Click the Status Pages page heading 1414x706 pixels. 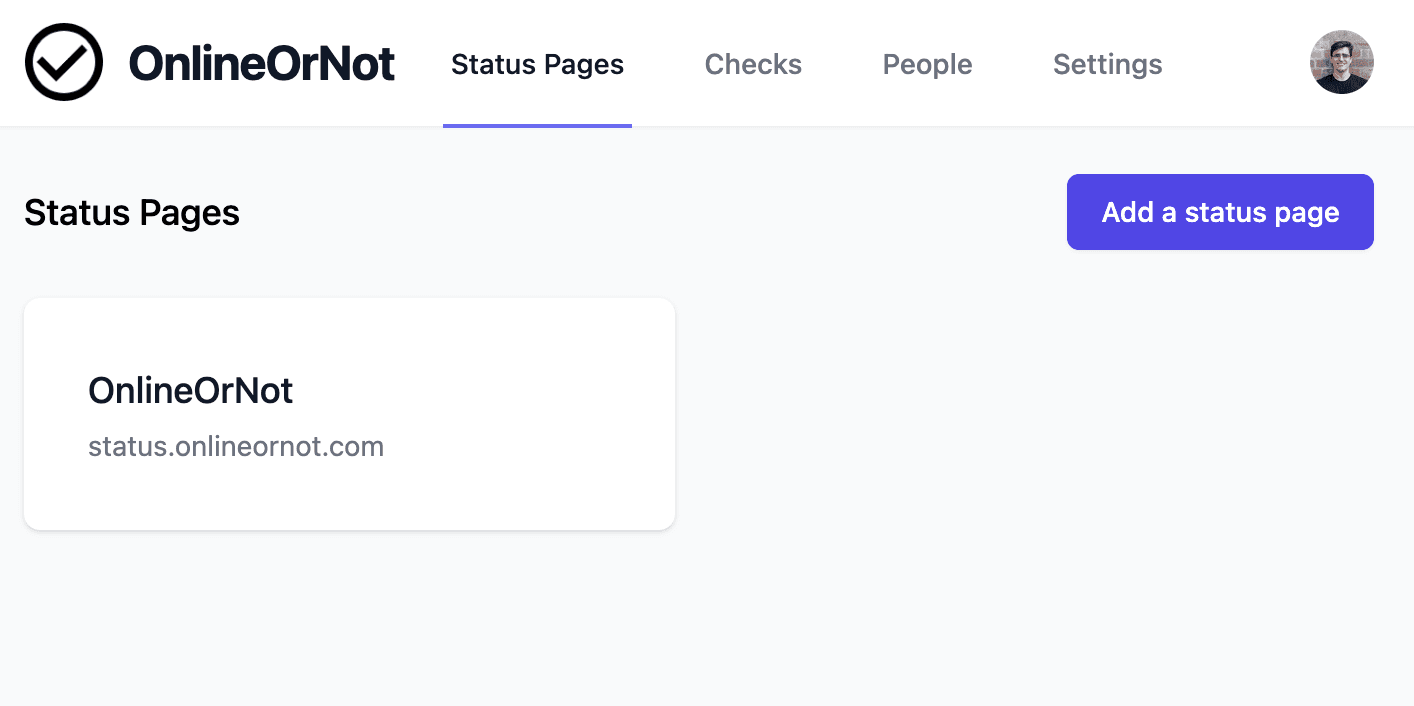pos(131,212)
